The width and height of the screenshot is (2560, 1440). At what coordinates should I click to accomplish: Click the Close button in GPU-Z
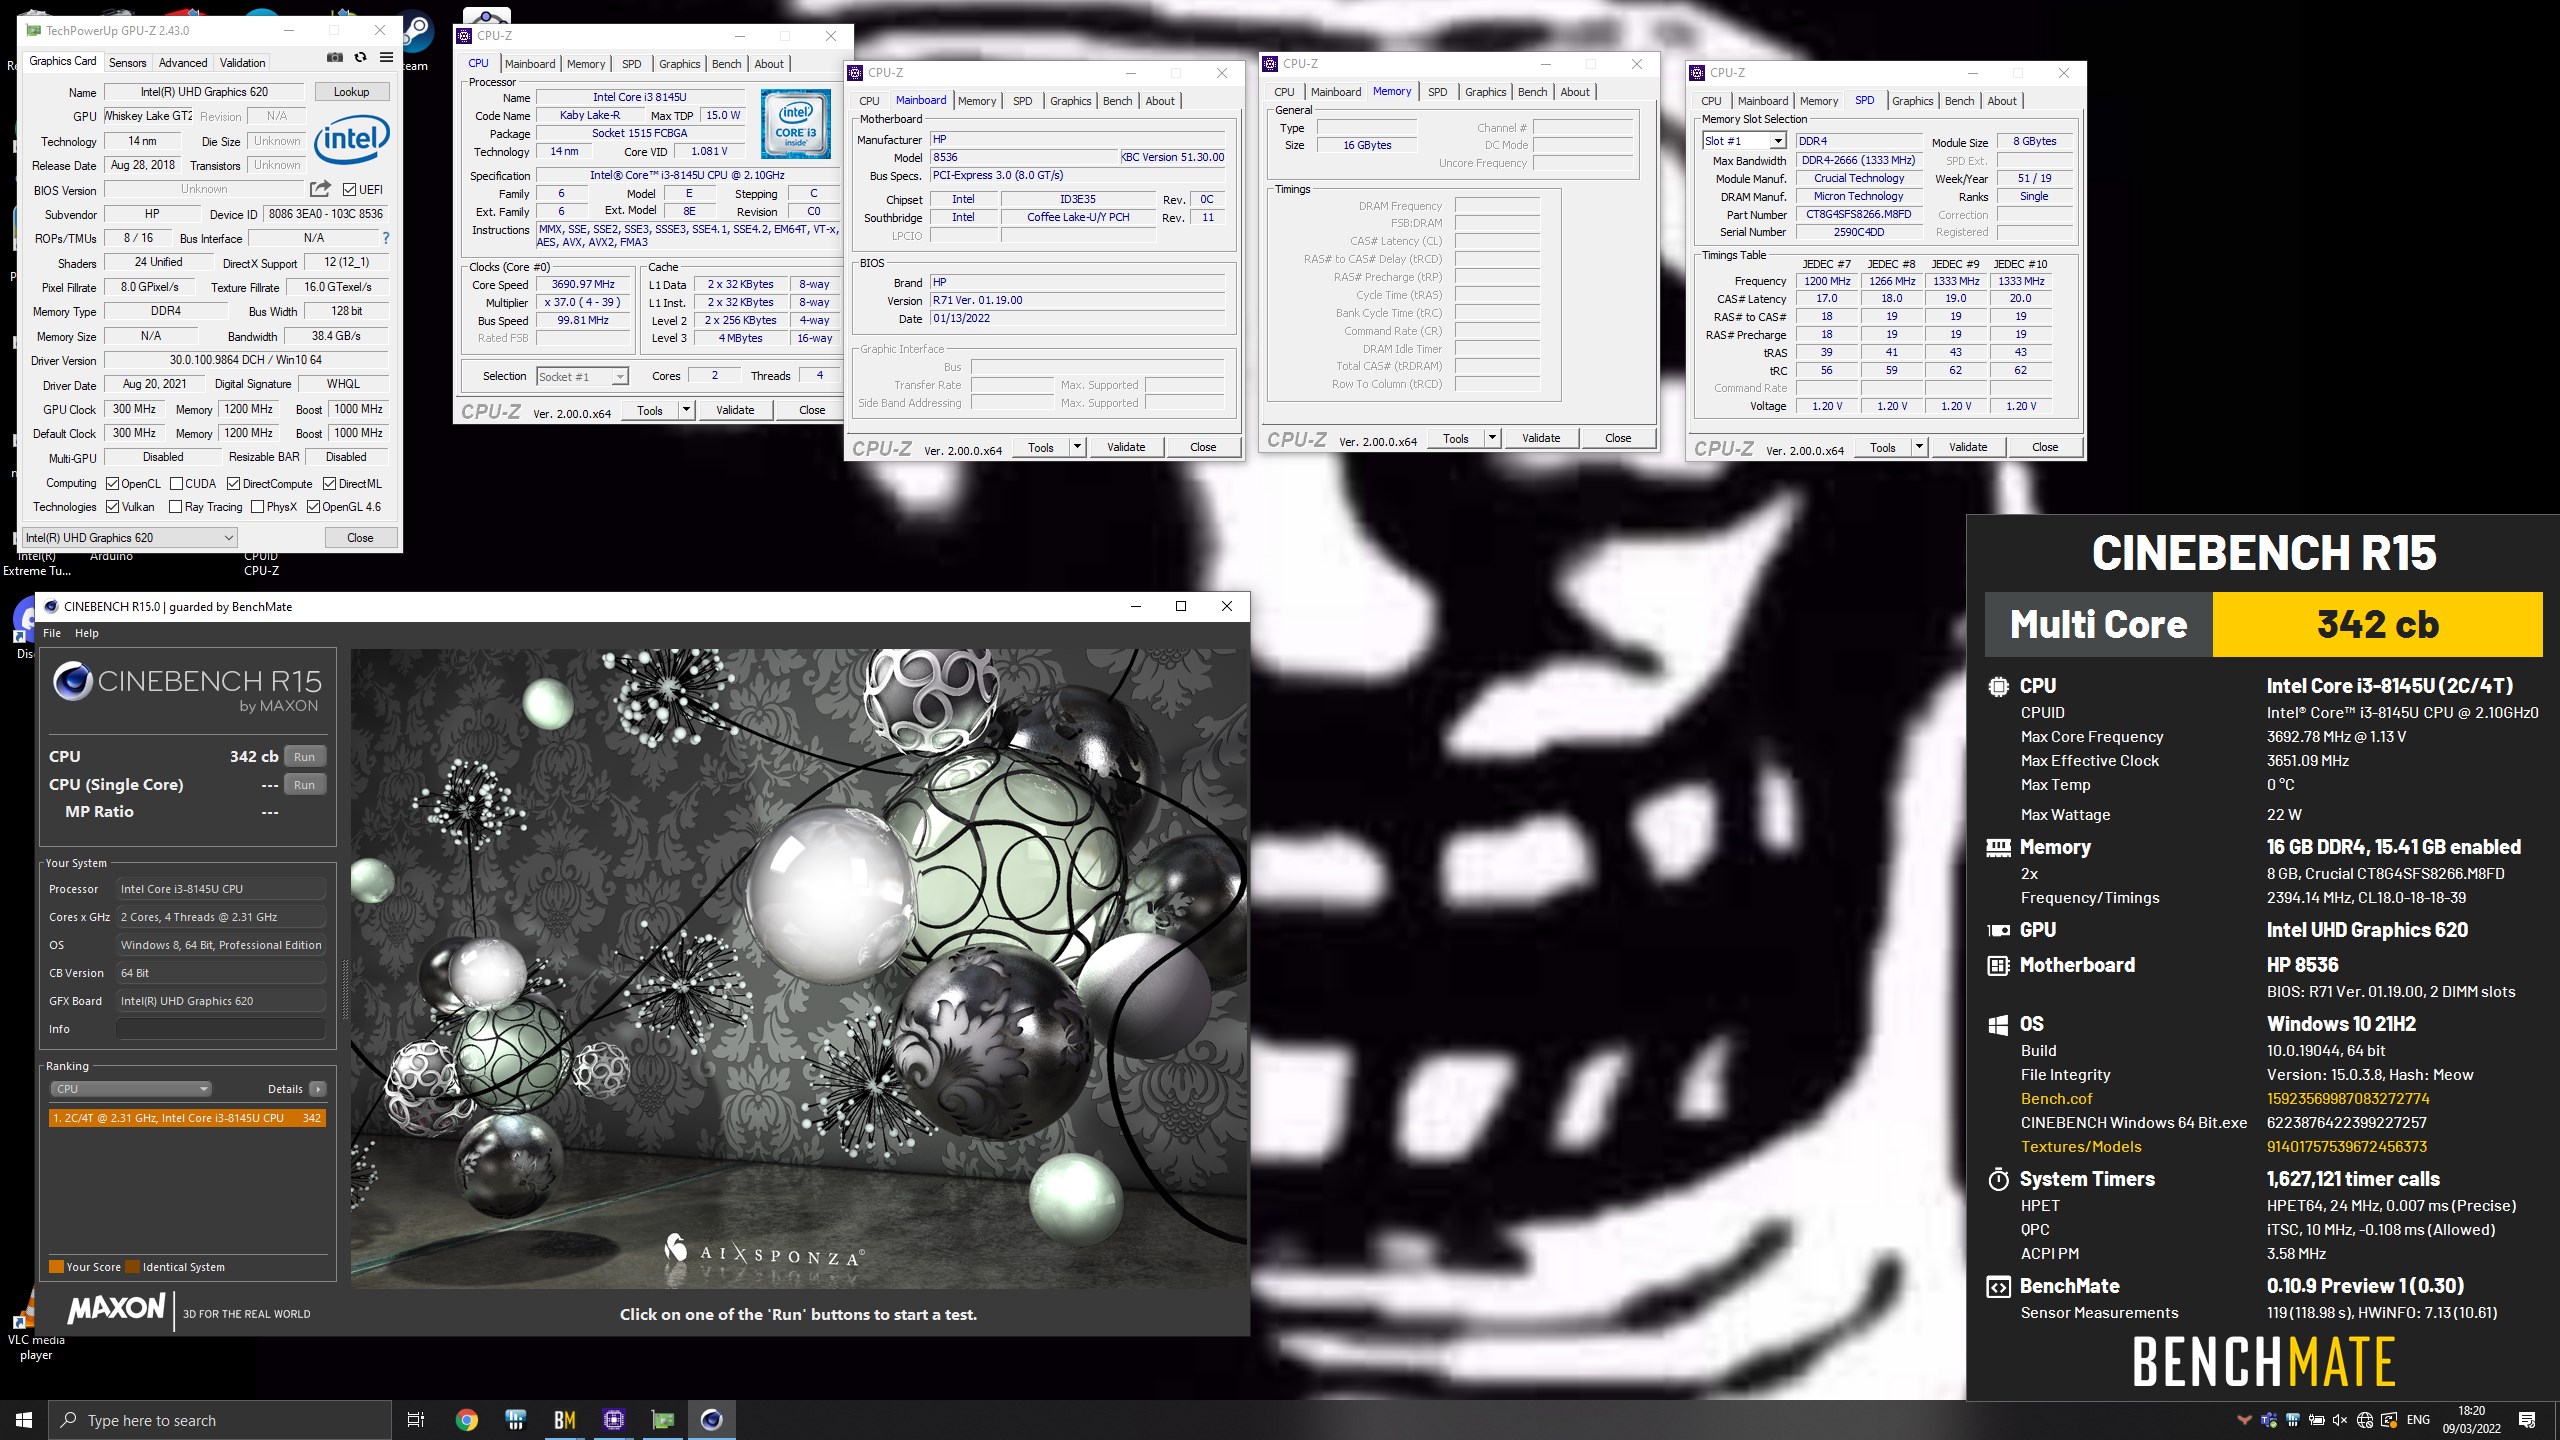coord(360,538)
